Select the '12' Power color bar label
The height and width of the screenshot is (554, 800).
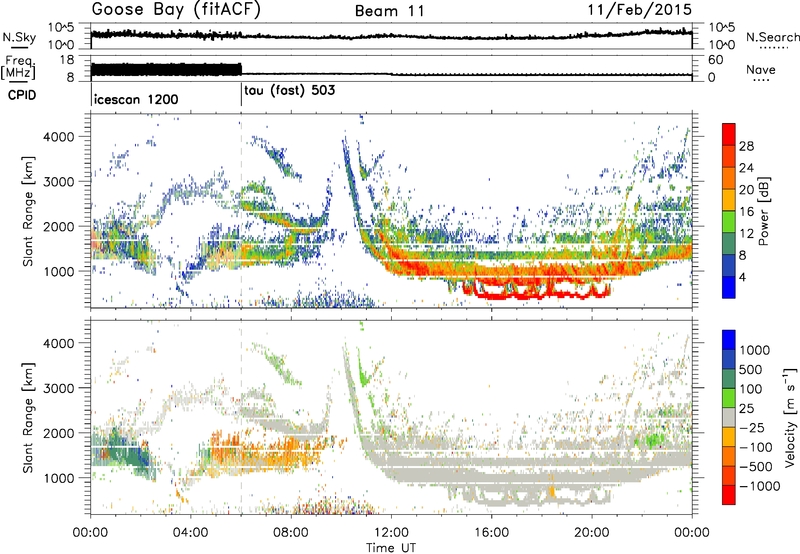point(746,234)
